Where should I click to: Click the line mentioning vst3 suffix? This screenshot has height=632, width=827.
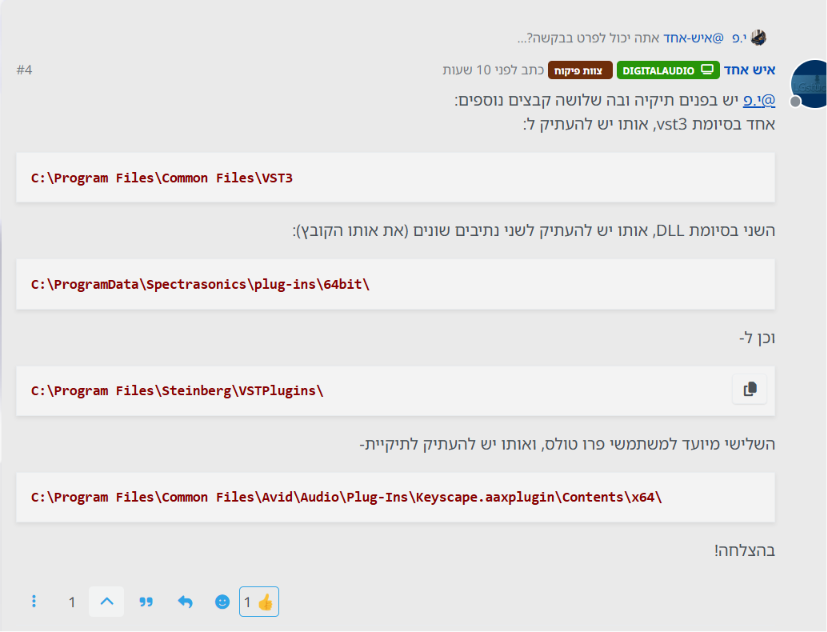649,125
